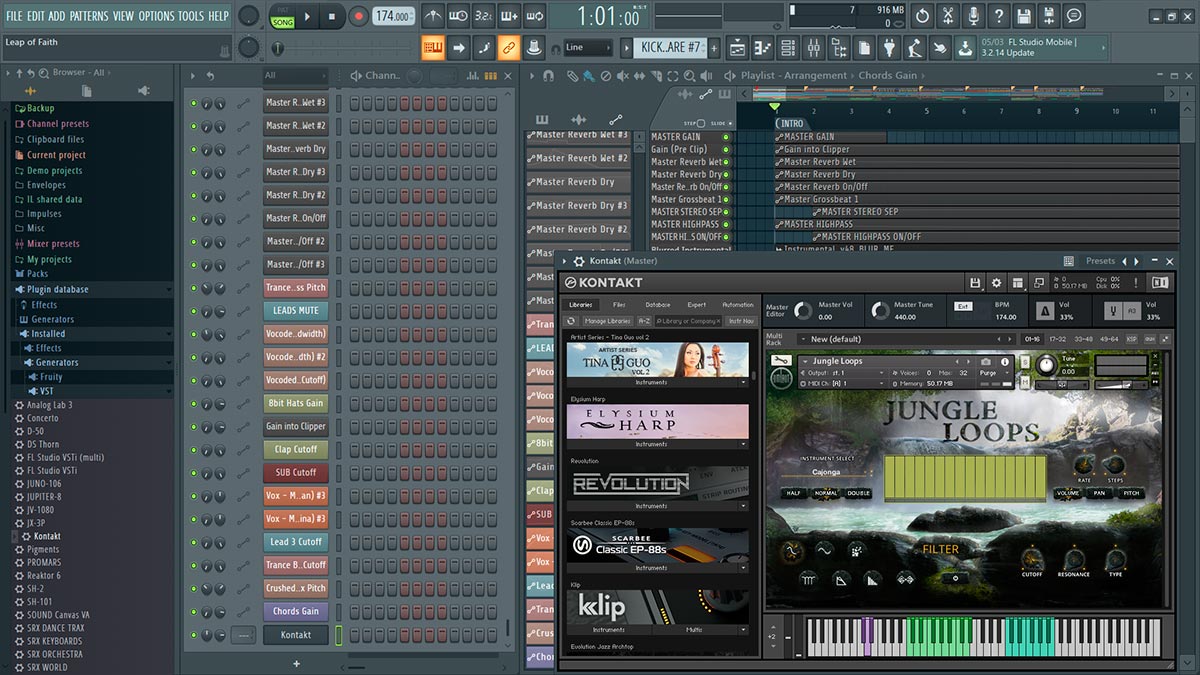The width and height of the screenshot is (1200, 675).
Task: Click the Kontakt libraries refresh icon
Action: coord(571,321)
